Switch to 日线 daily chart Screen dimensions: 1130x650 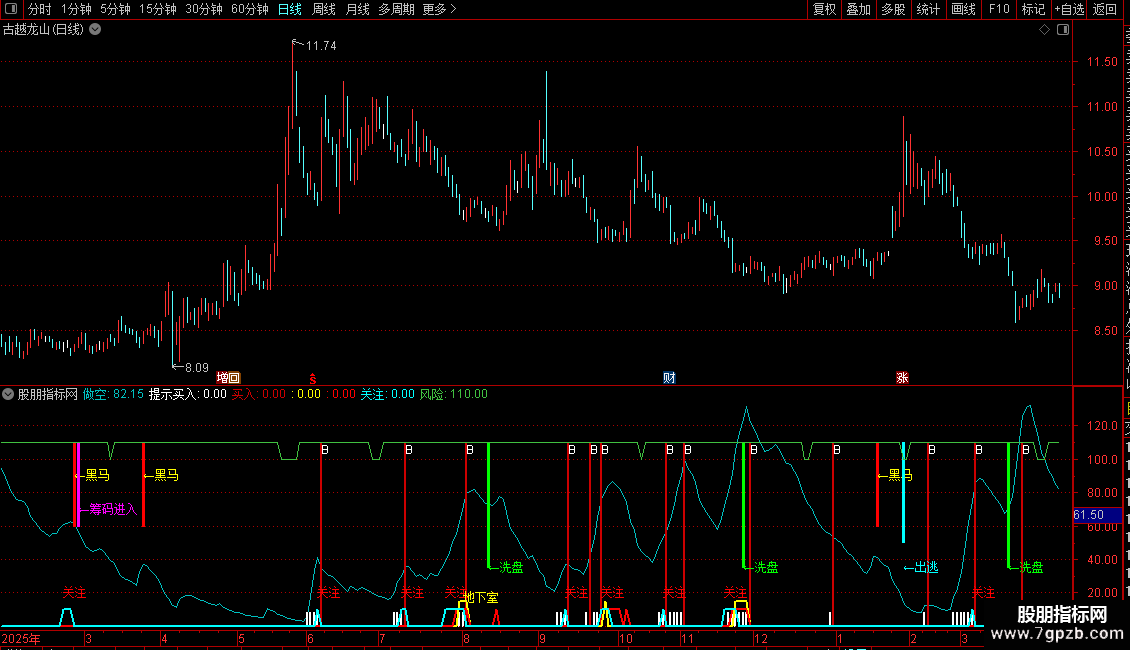click(x=290, y=9)
